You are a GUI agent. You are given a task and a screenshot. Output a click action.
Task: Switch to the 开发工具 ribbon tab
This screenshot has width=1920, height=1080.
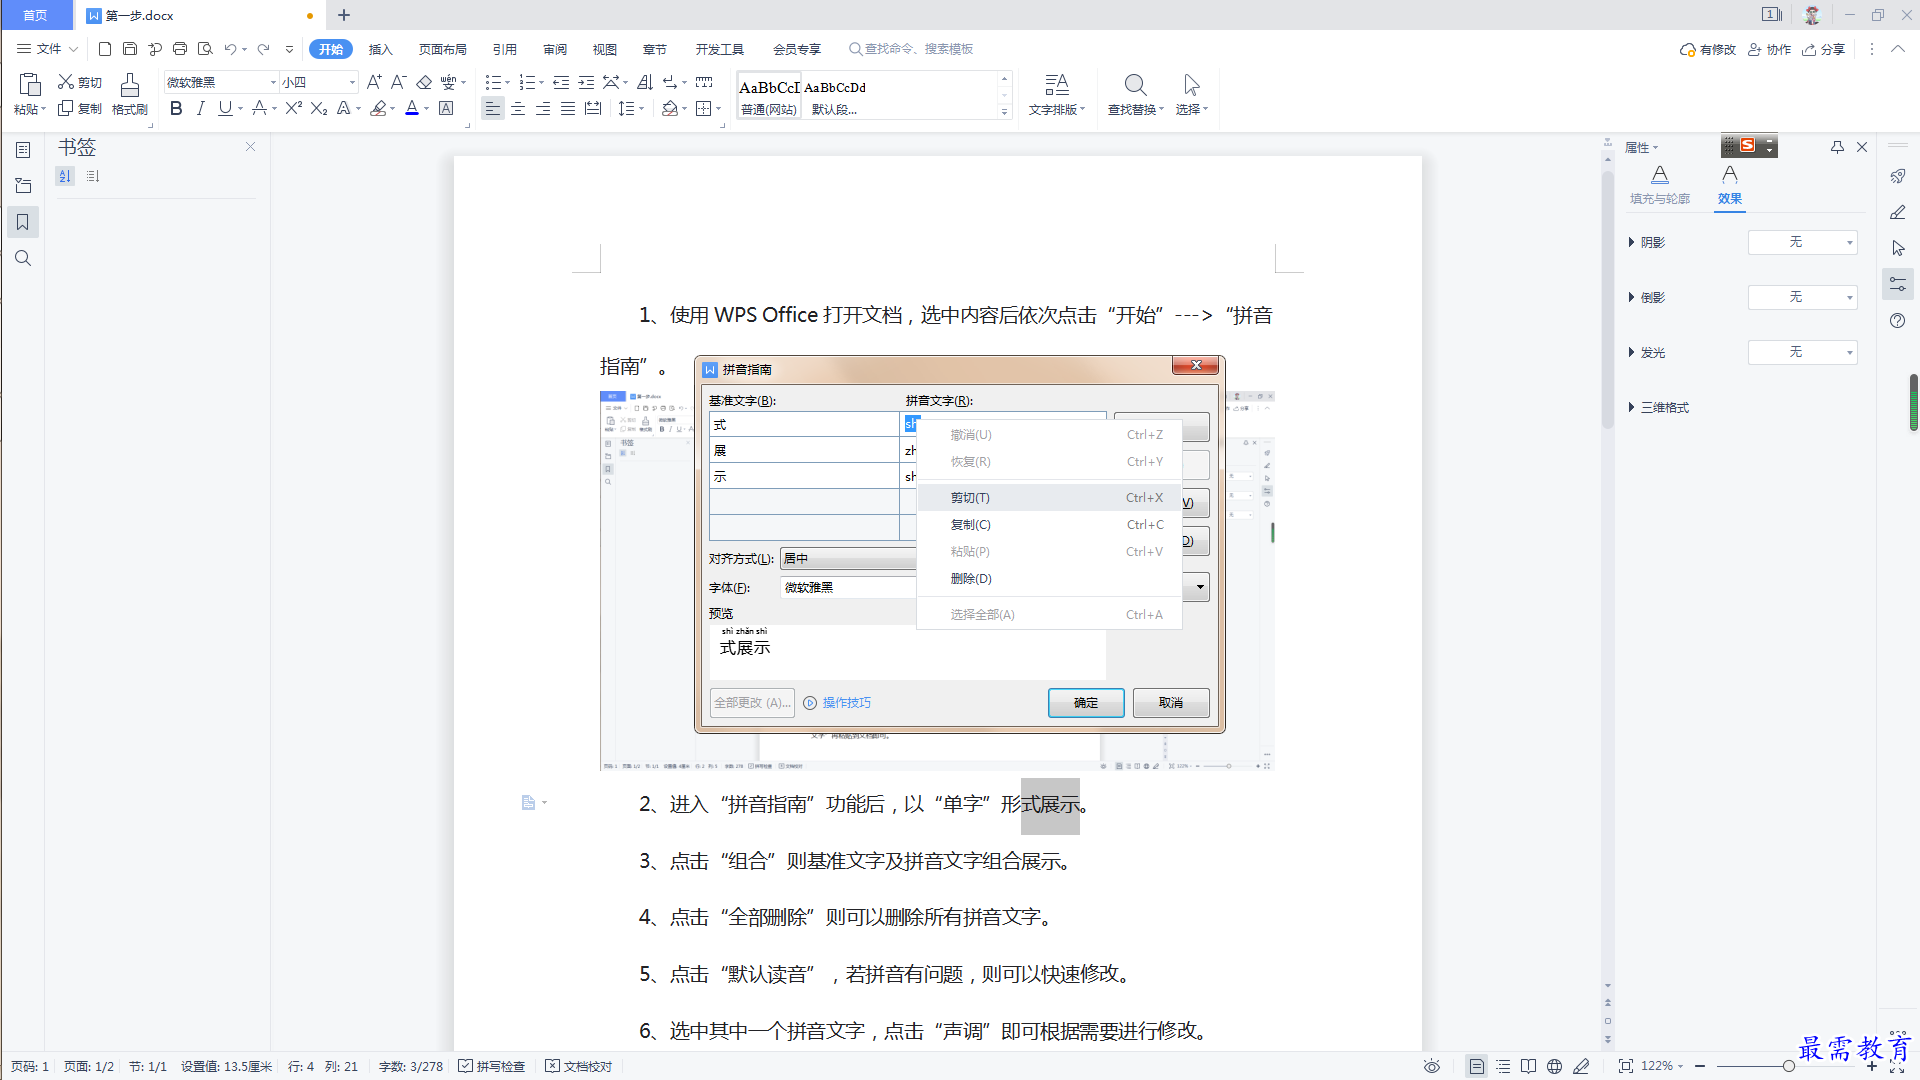(720, 49)
